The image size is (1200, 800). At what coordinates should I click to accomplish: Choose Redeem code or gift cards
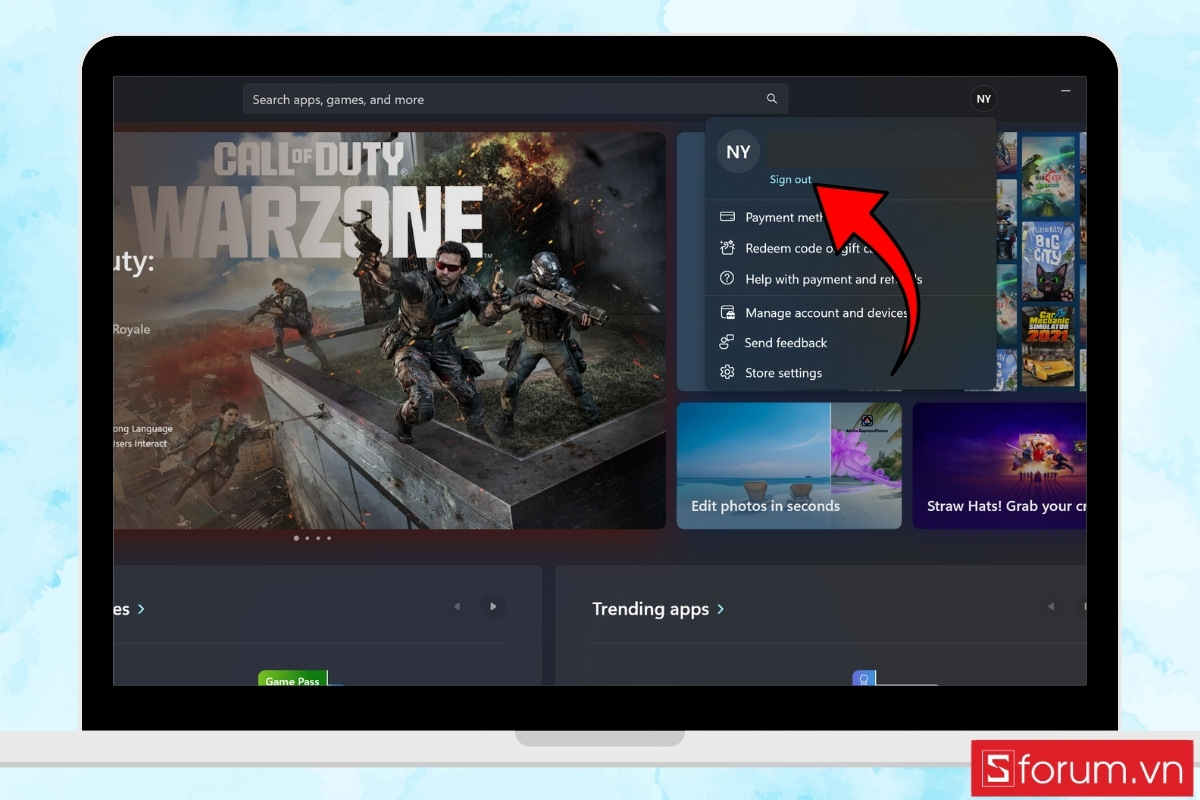850,248
